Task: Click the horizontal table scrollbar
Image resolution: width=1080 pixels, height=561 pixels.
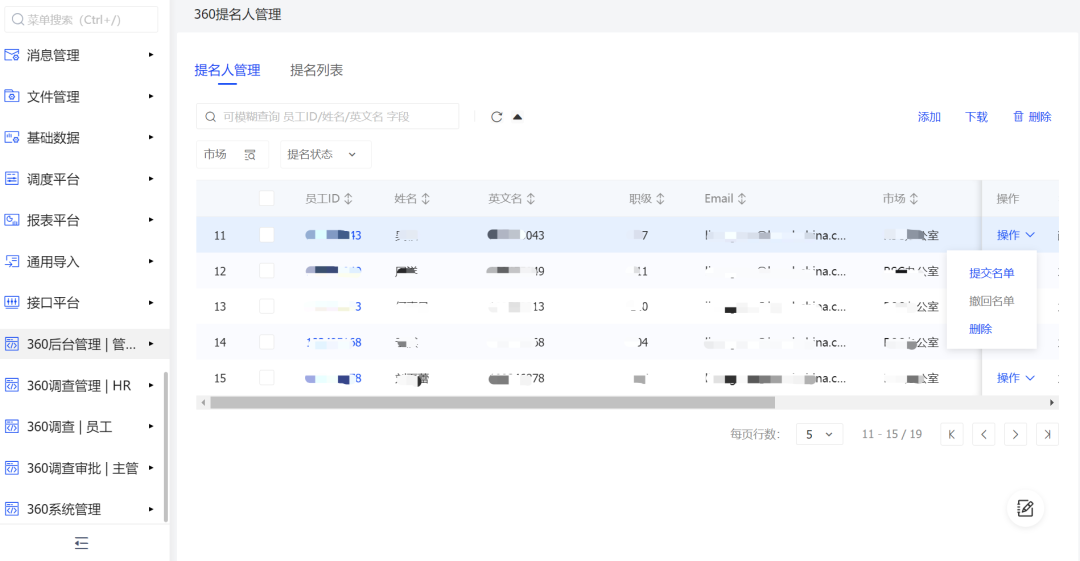Action: tap(492, 402)
